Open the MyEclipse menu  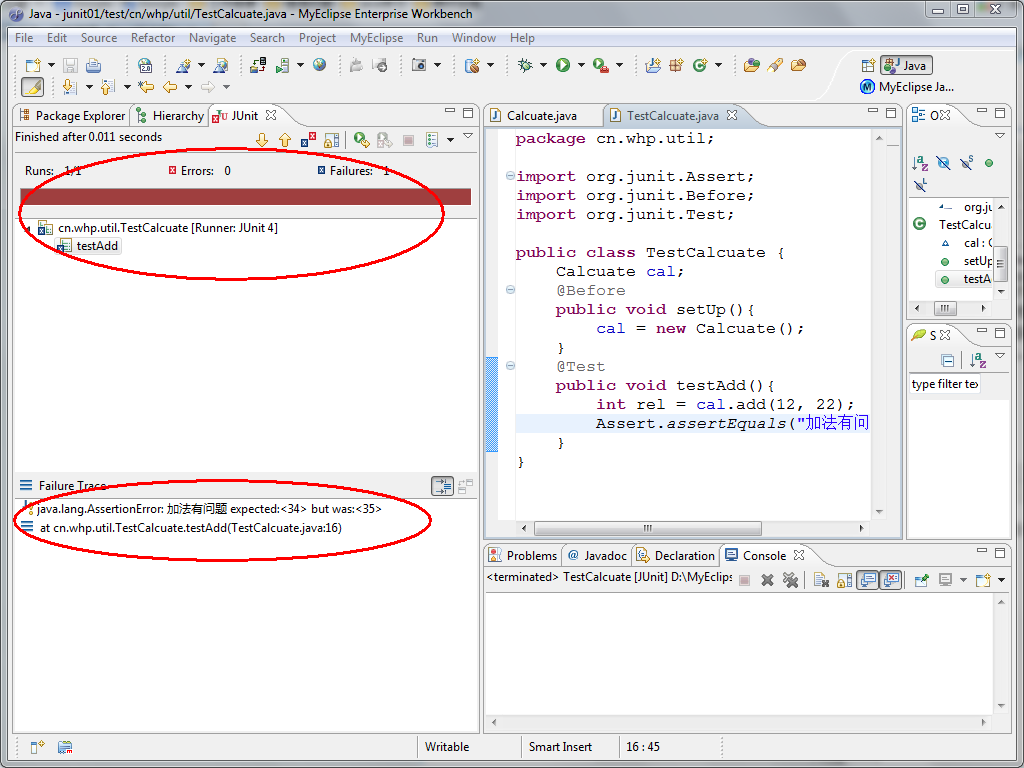coord(376,38)
